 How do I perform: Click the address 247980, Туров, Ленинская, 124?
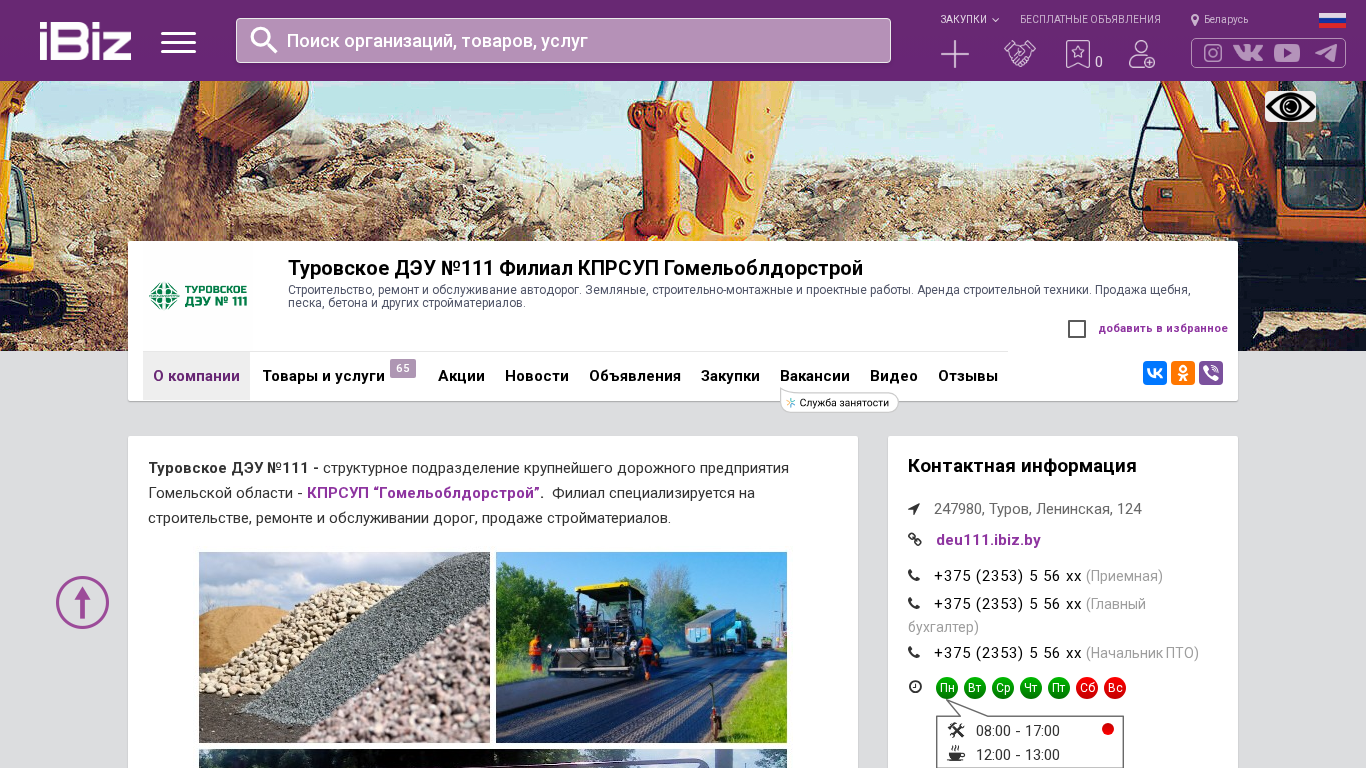(1038, 509)
